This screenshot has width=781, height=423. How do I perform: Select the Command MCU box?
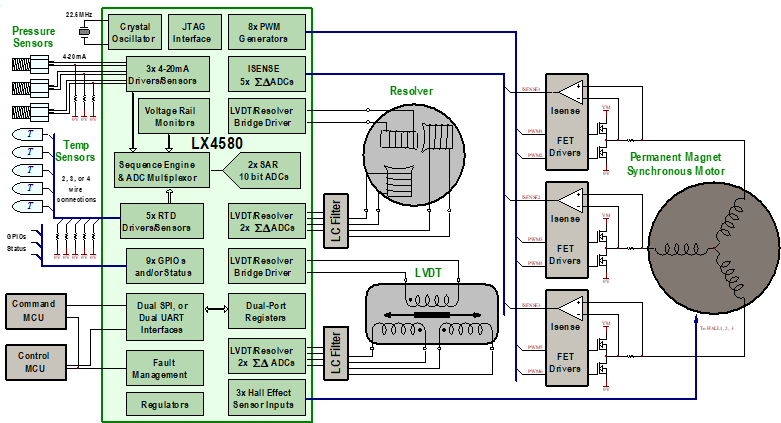35,311
